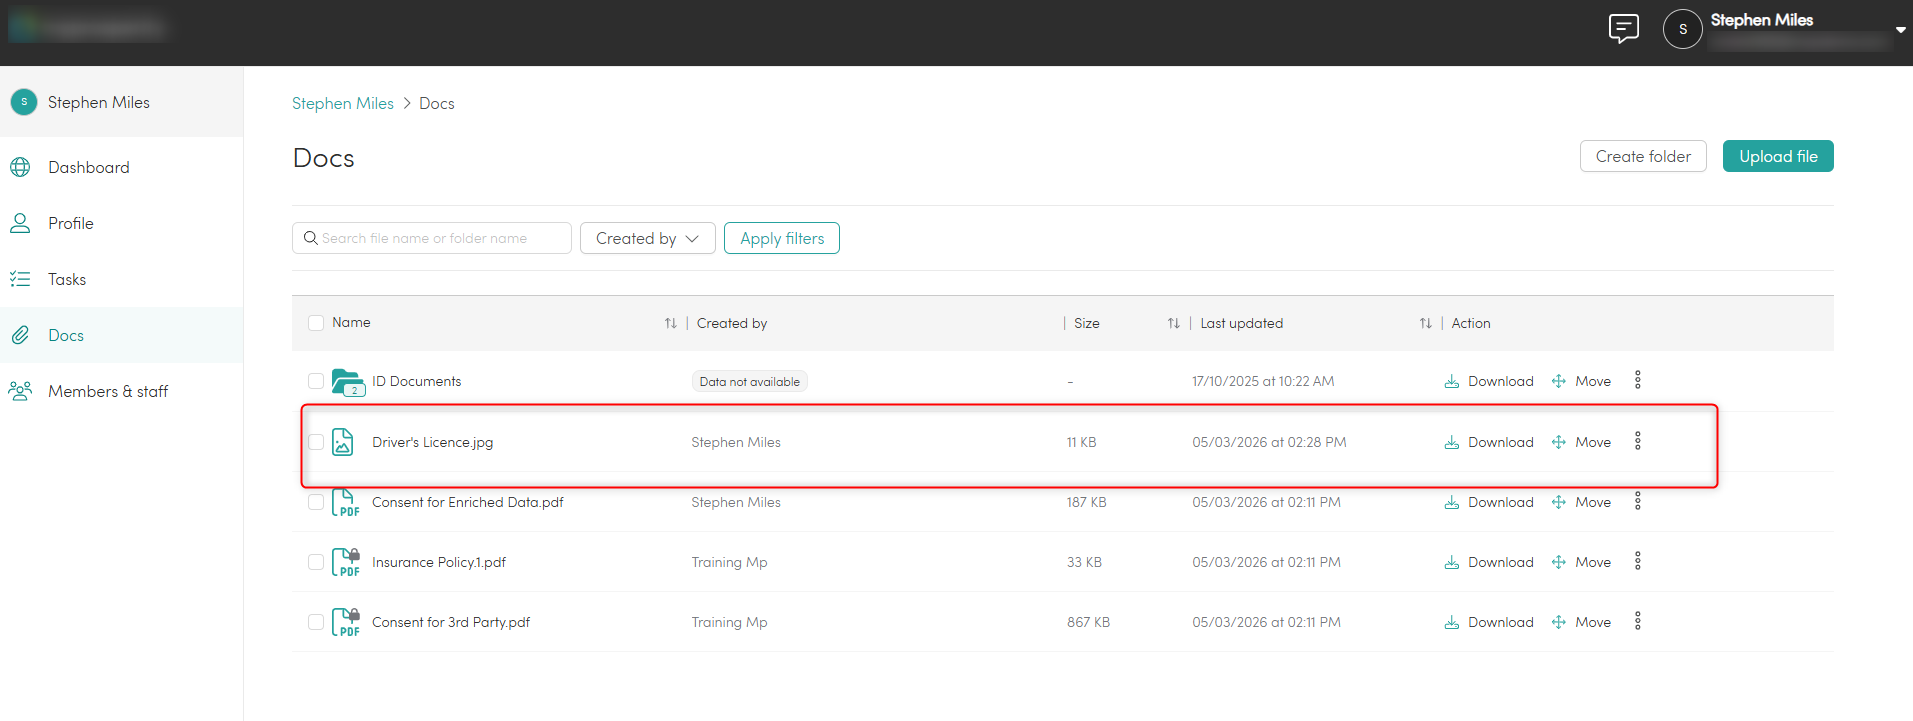
Task: Click the 17/10/2025 at 10:22 AM date
Action: tap(1263, 381)
